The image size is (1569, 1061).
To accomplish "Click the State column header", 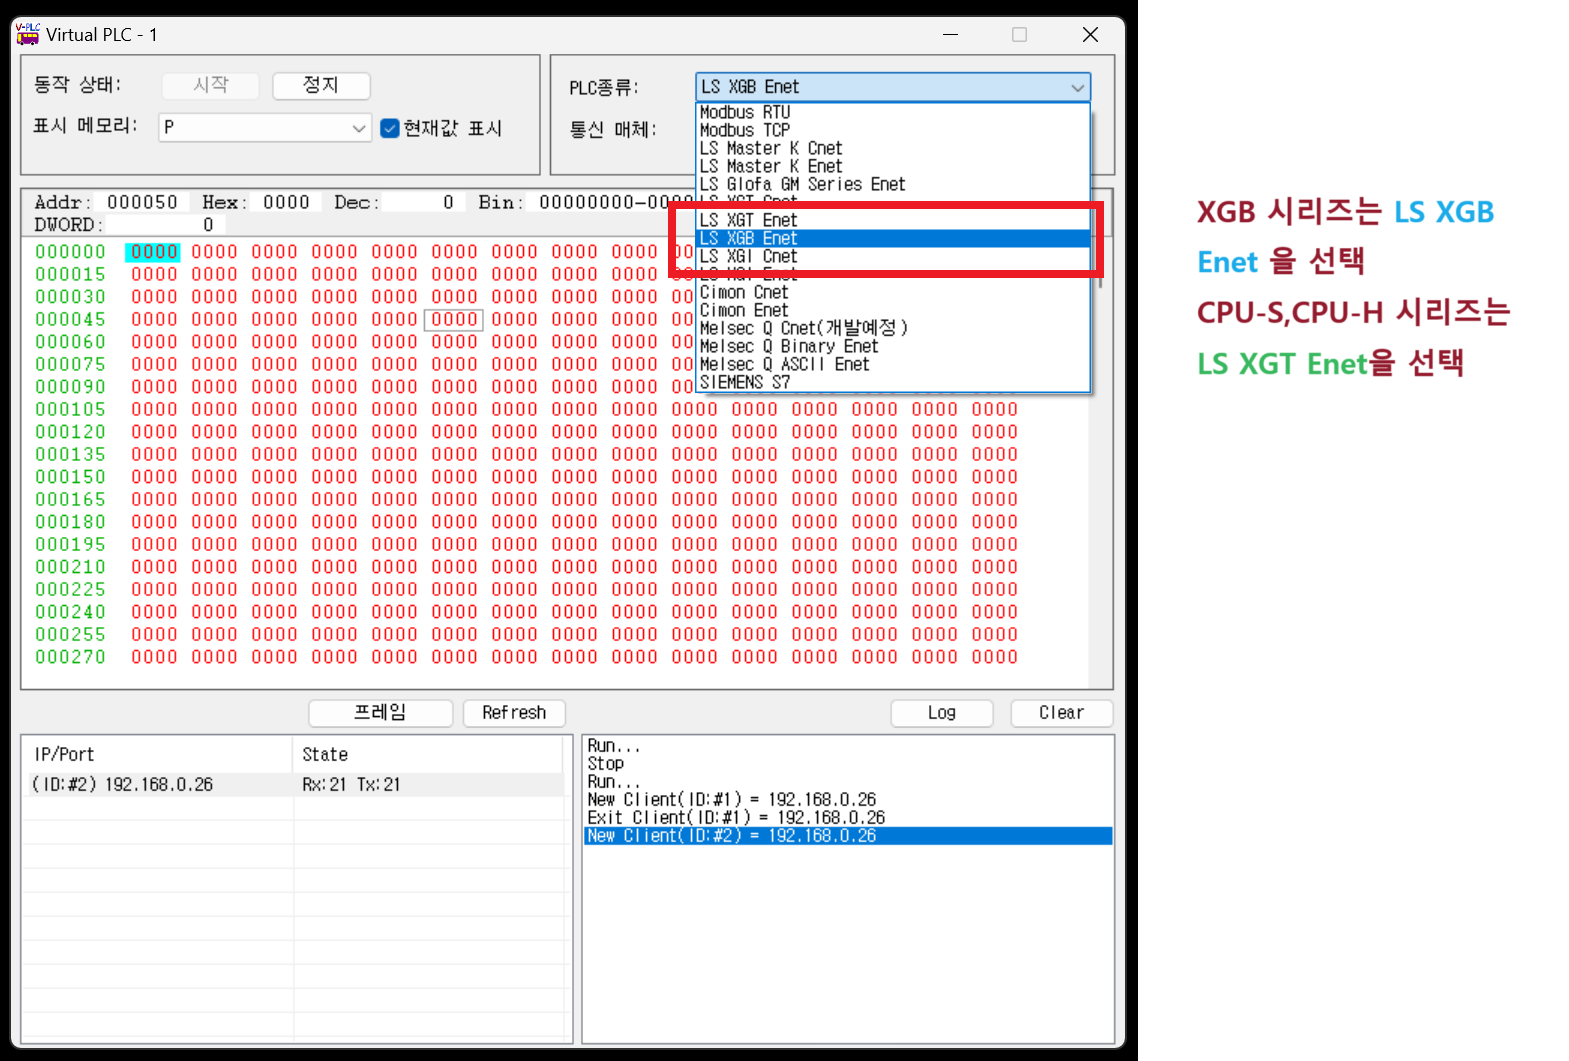I will click(428, 754).
